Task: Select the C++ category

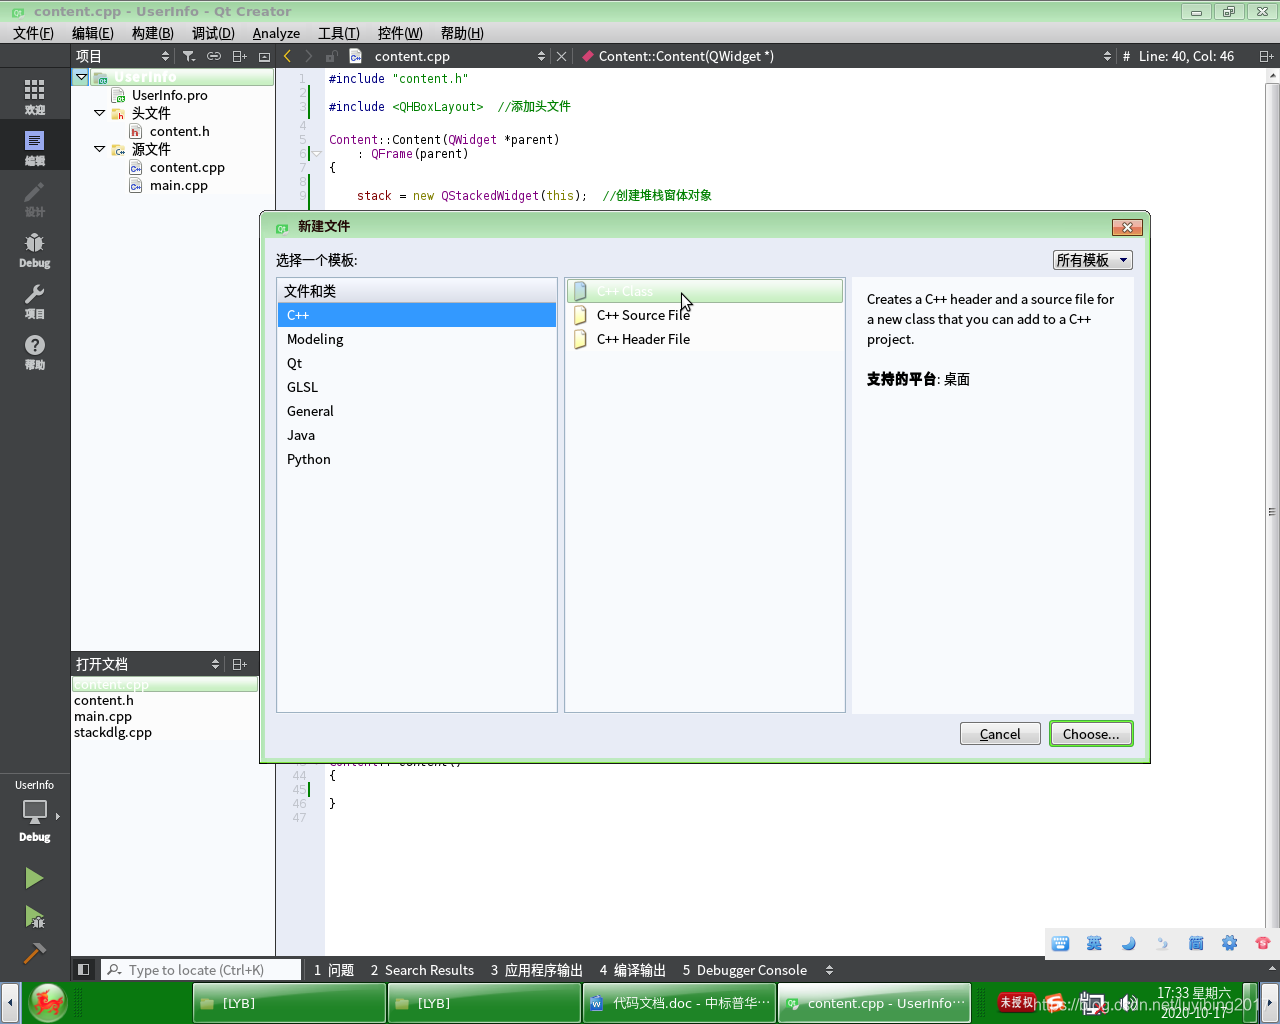Action: pos(417,315)
